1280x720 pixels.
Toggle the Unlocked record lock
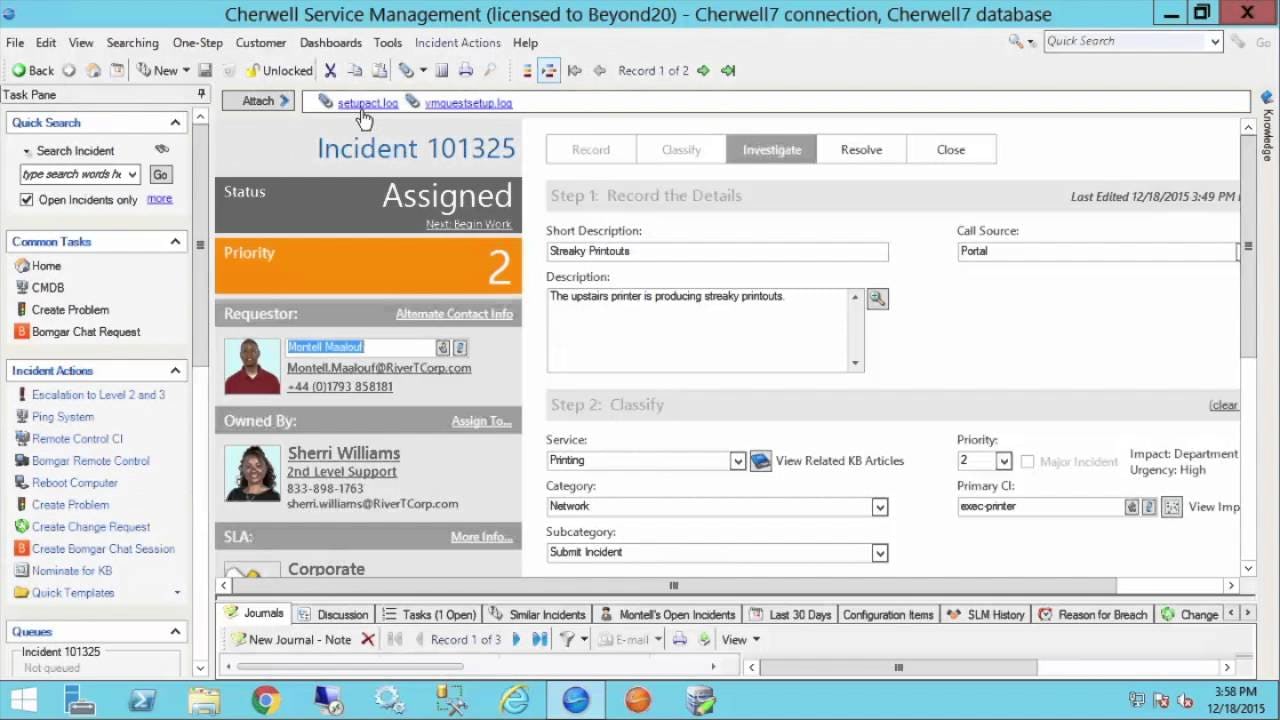coord(279,71)
